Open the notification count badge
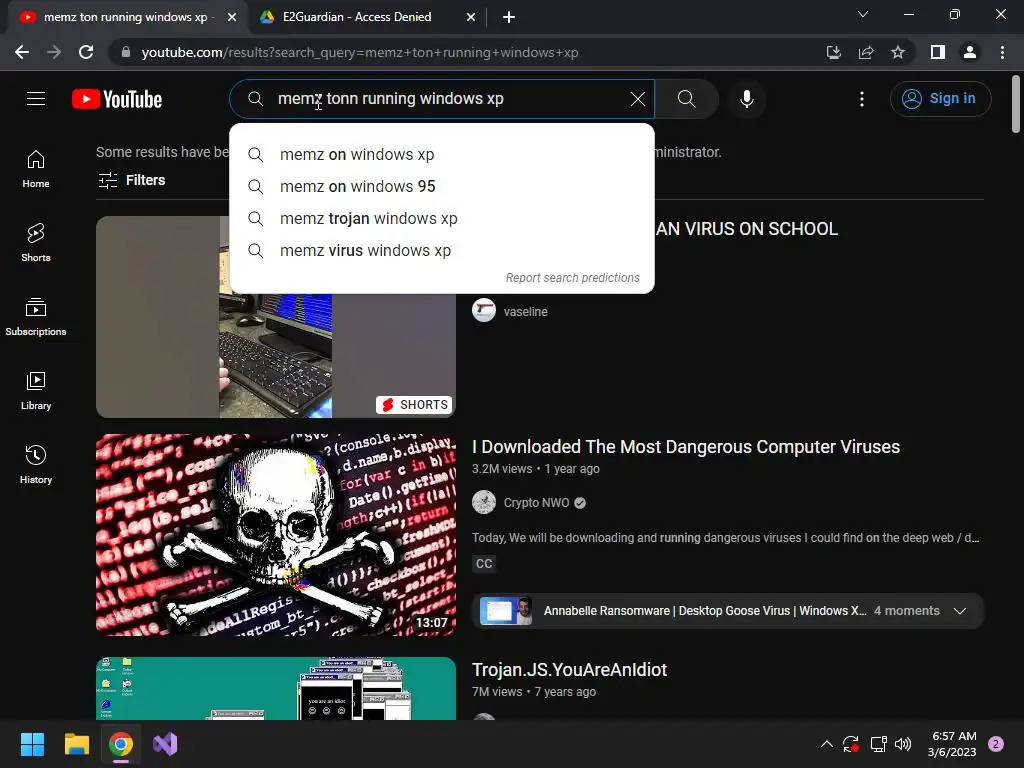Viewport: 1024px width, 768px height. pyautogui.click(x=996, y=744)
